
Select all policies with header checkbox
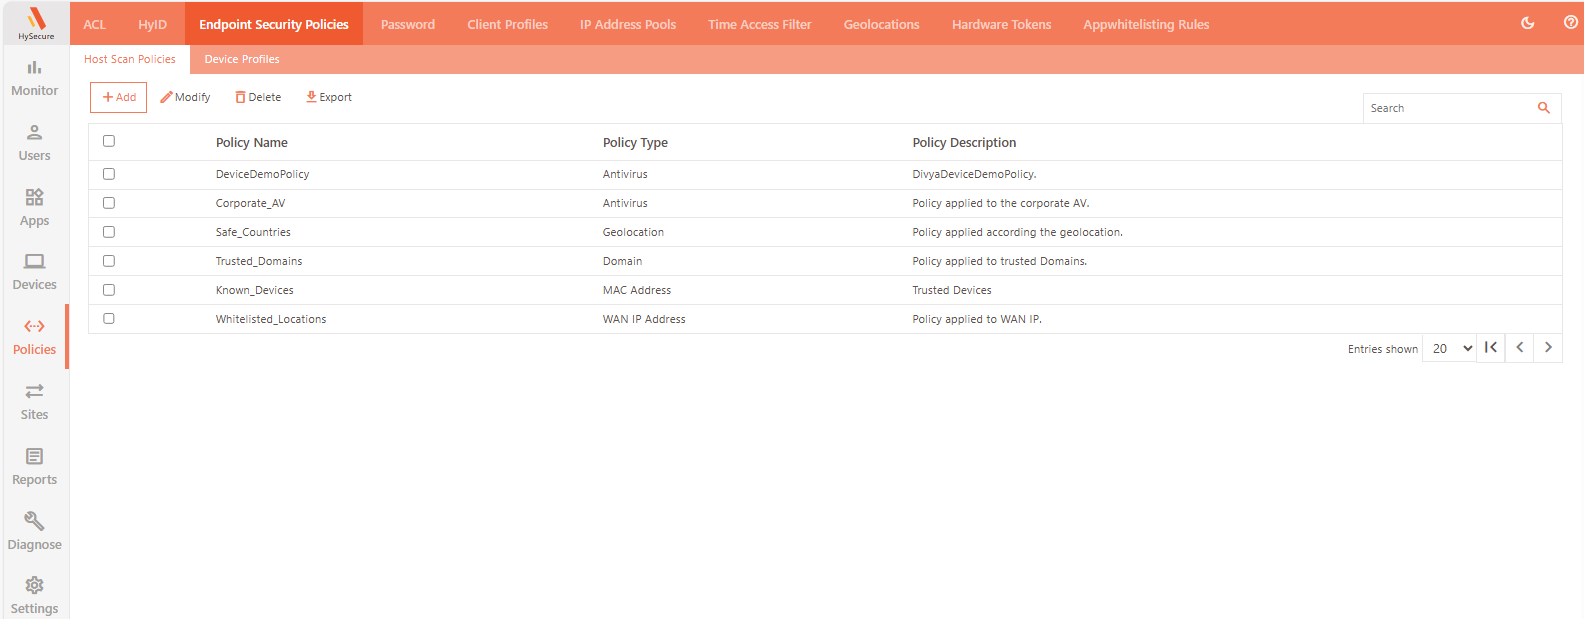pos(109,141)
